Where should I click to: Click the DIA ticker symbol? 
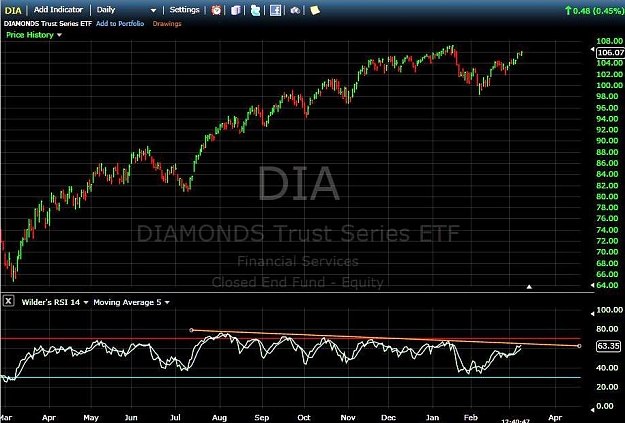pos(13,10)
